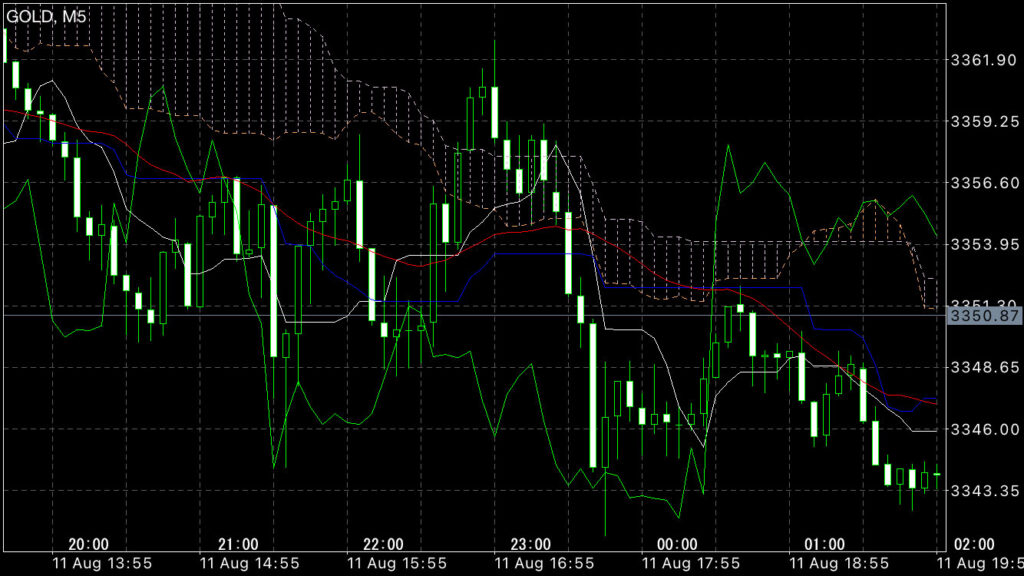Select price axis value 3346.00
This screenshot has height=576, width=1024.
coord(984,429)
